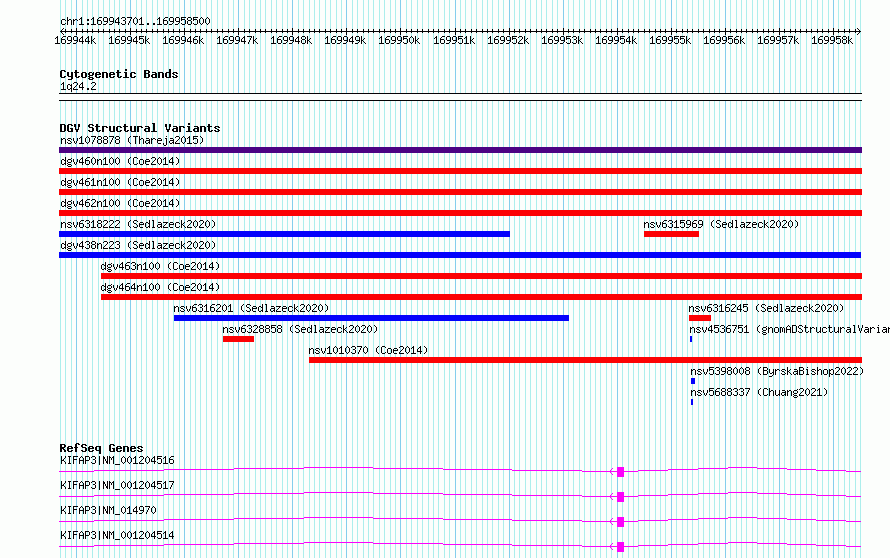Open the KIFAP3|NM_001204517 transcript label
The width and height of the screenshot is (890, 558).
pos(117,485)
